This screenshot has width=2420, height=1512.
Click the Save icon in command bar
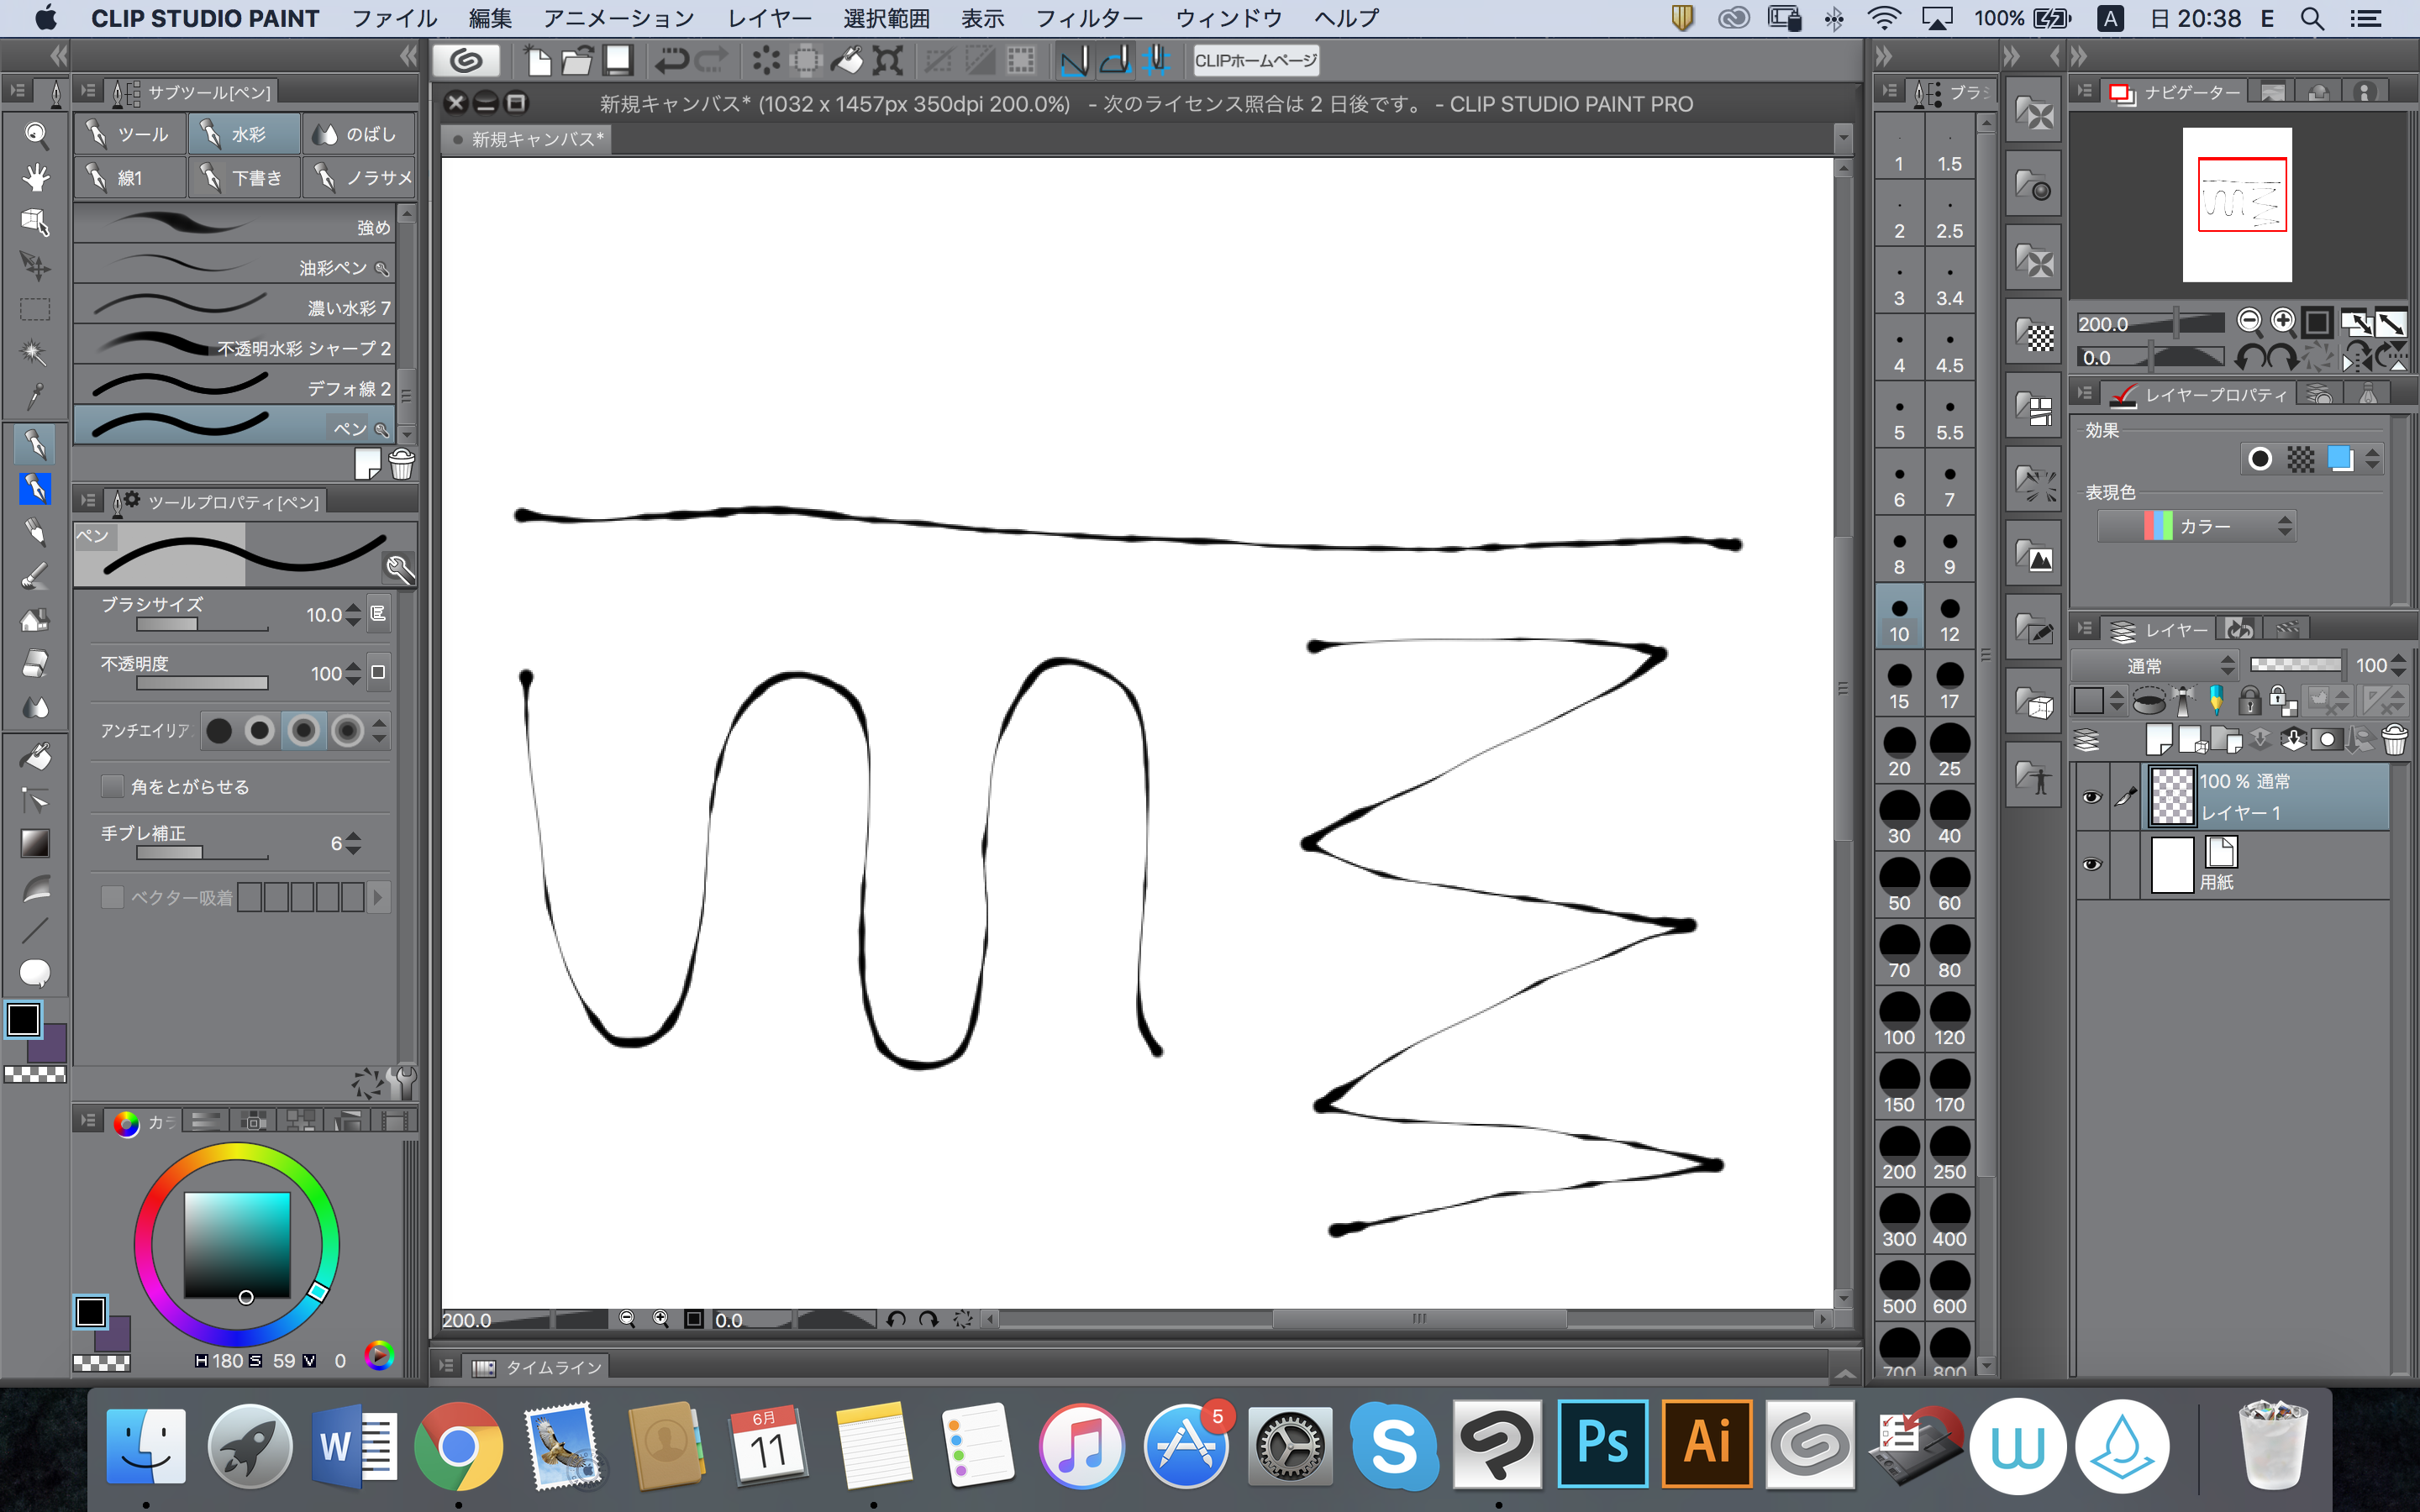coord(618,61)
